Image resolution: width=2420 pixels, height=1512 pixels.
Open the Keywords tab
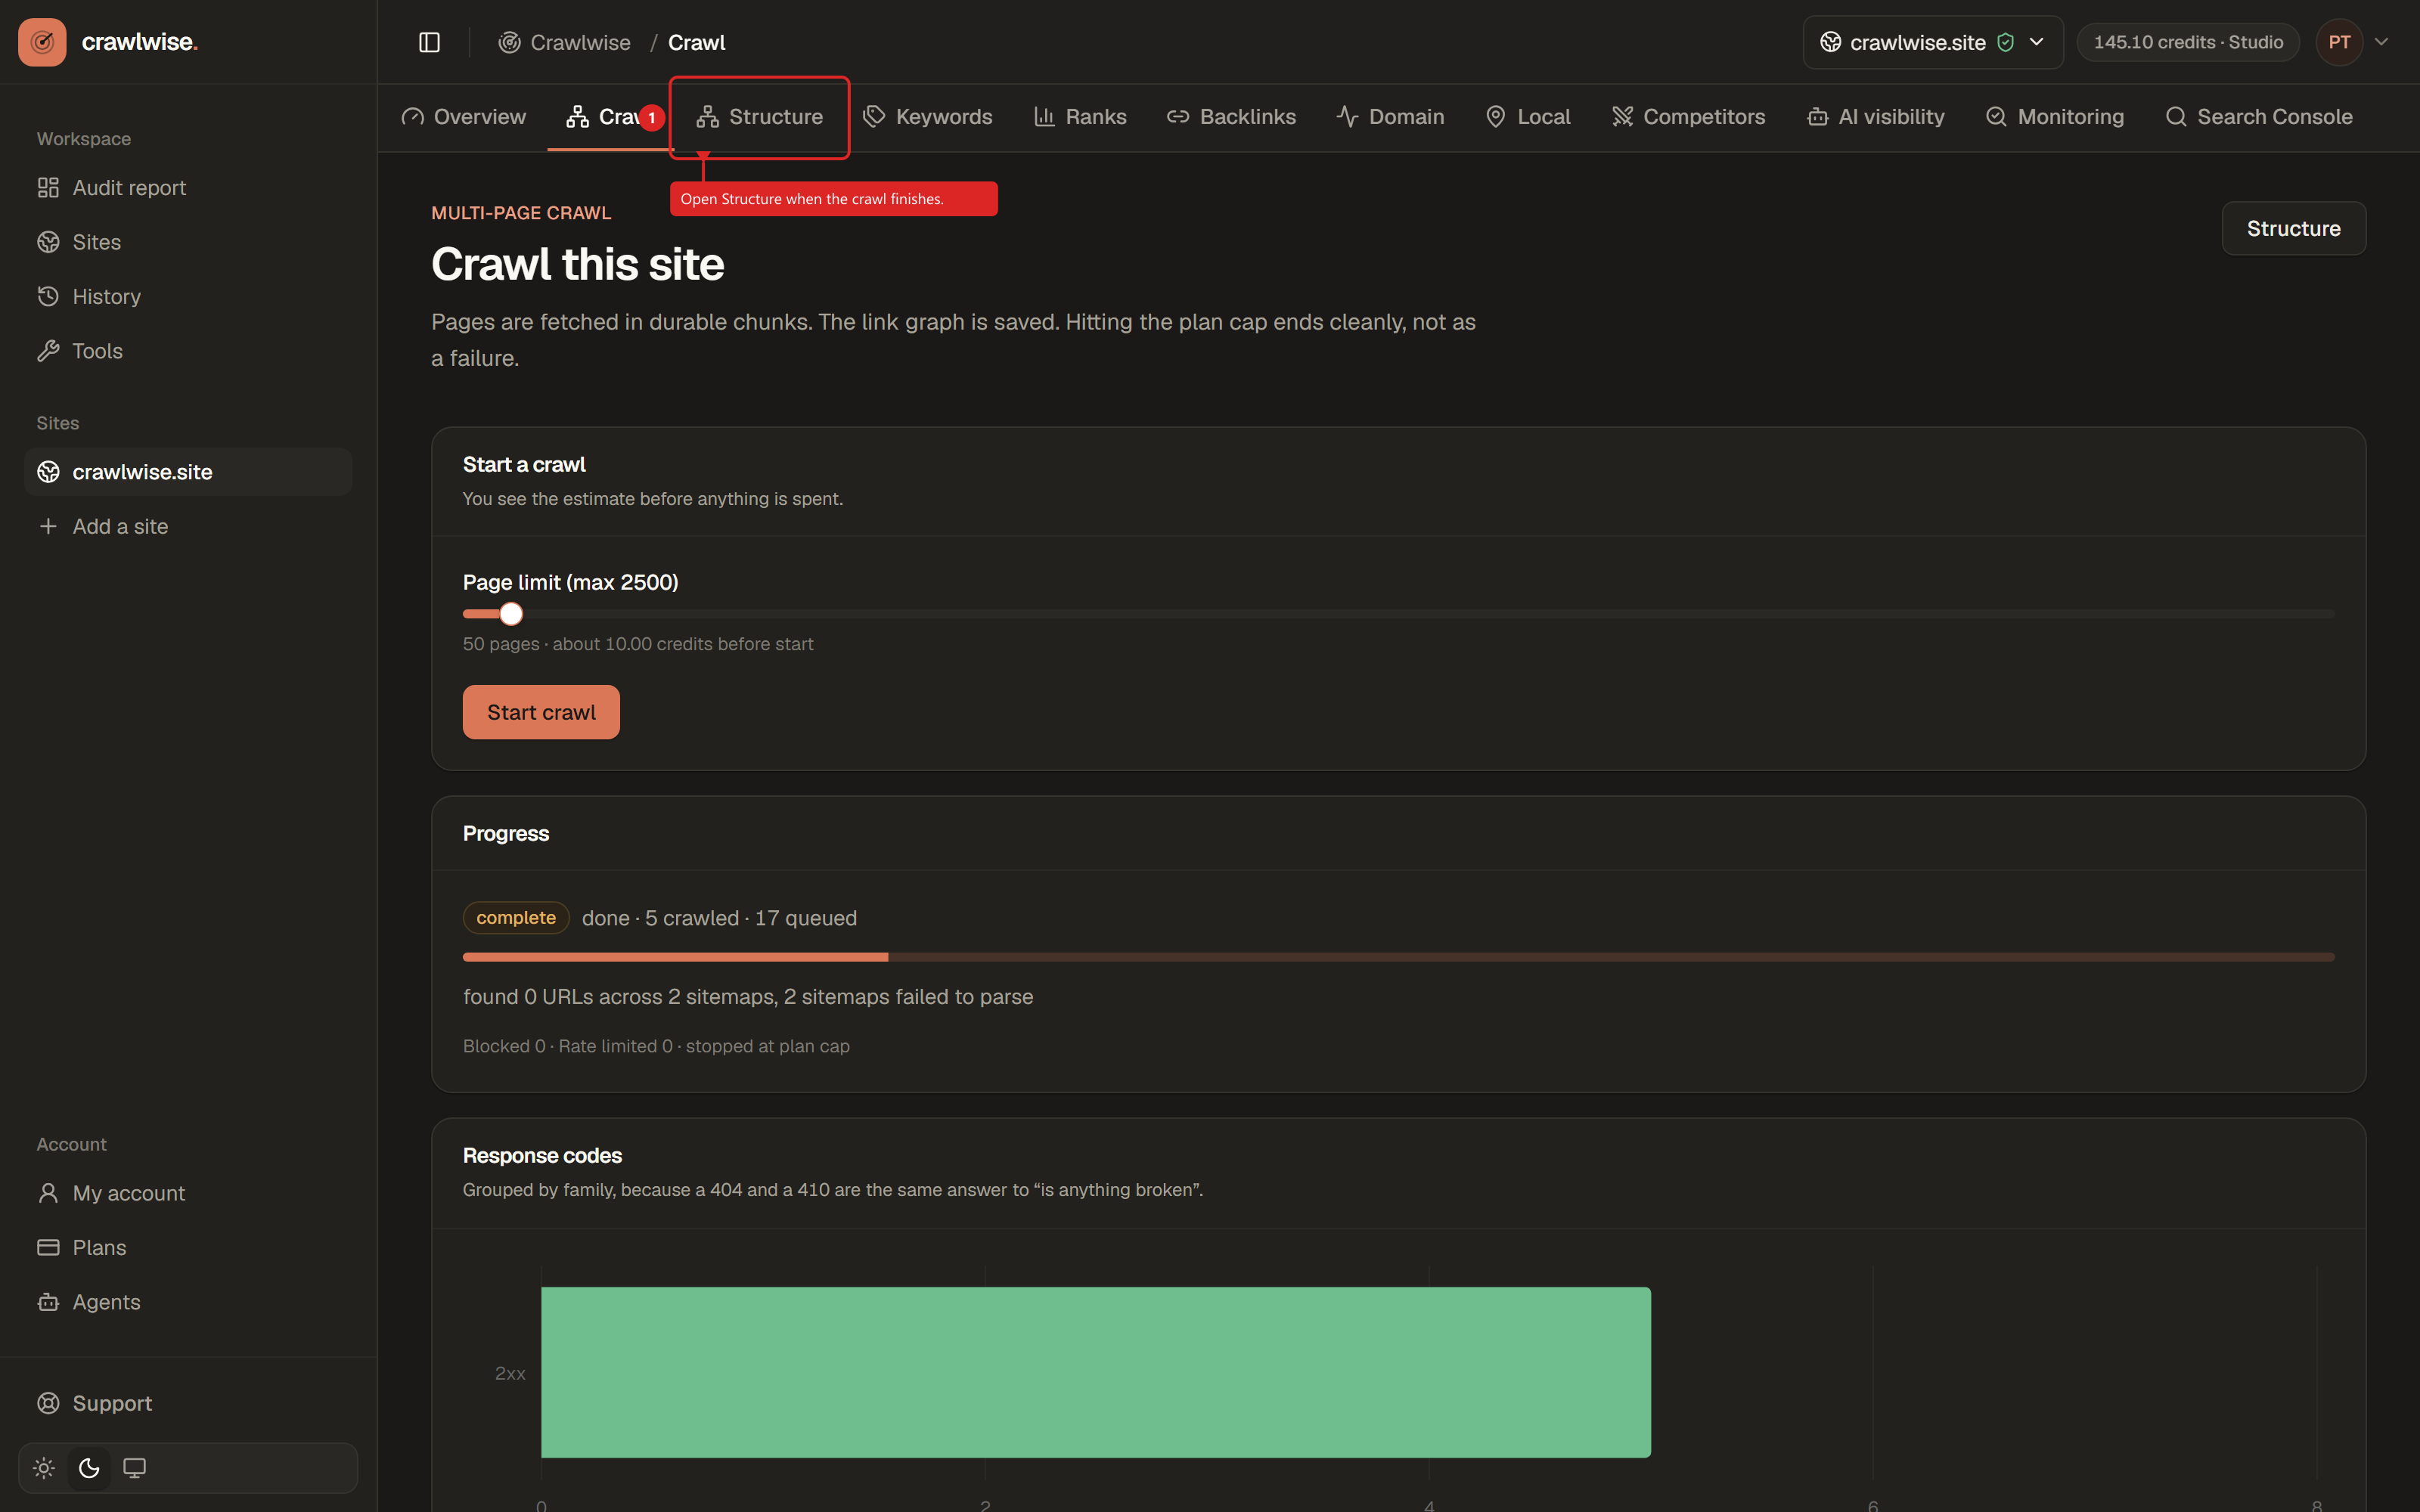click(x=927, y=117)
